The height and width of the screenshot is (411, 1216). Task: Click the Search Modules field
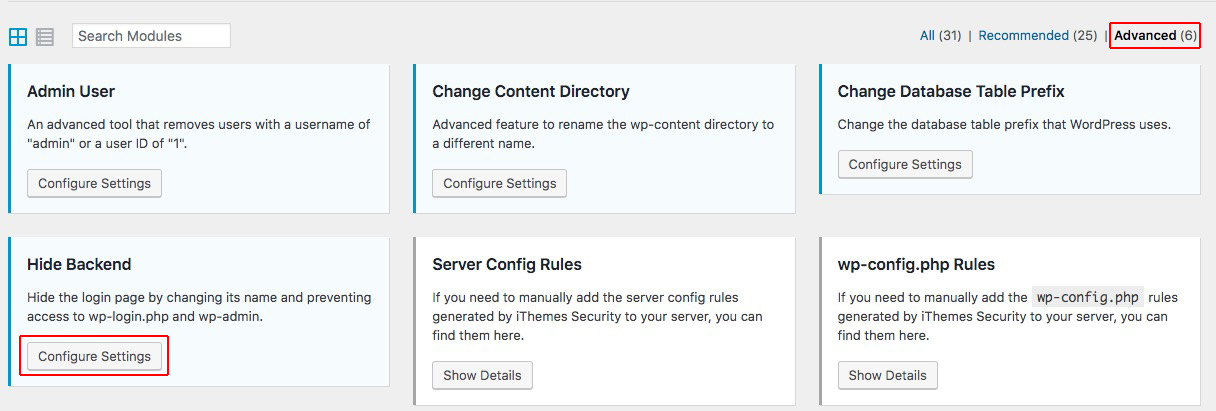pos(151,36)
